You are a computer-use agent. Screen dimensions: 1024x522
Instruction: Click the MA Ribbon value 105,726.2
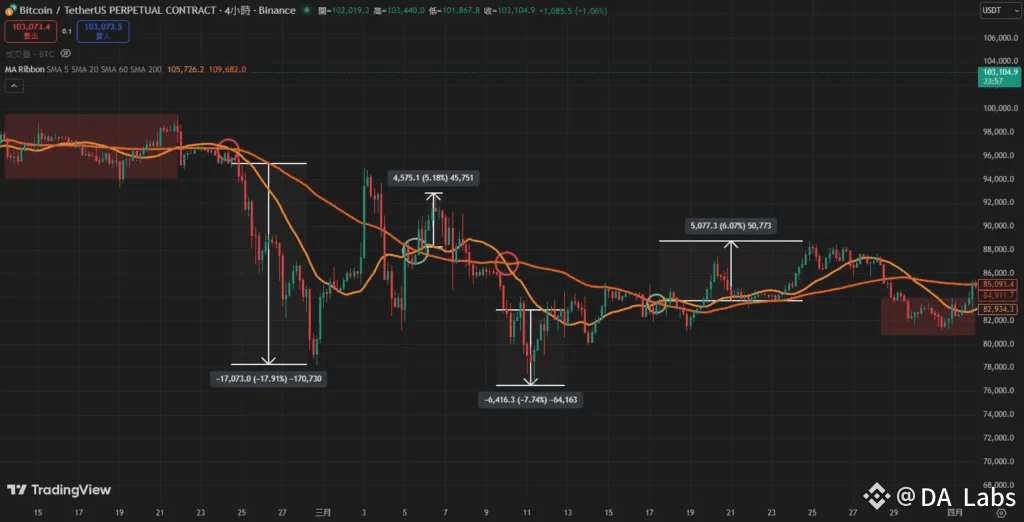click(x=186, y=69)
